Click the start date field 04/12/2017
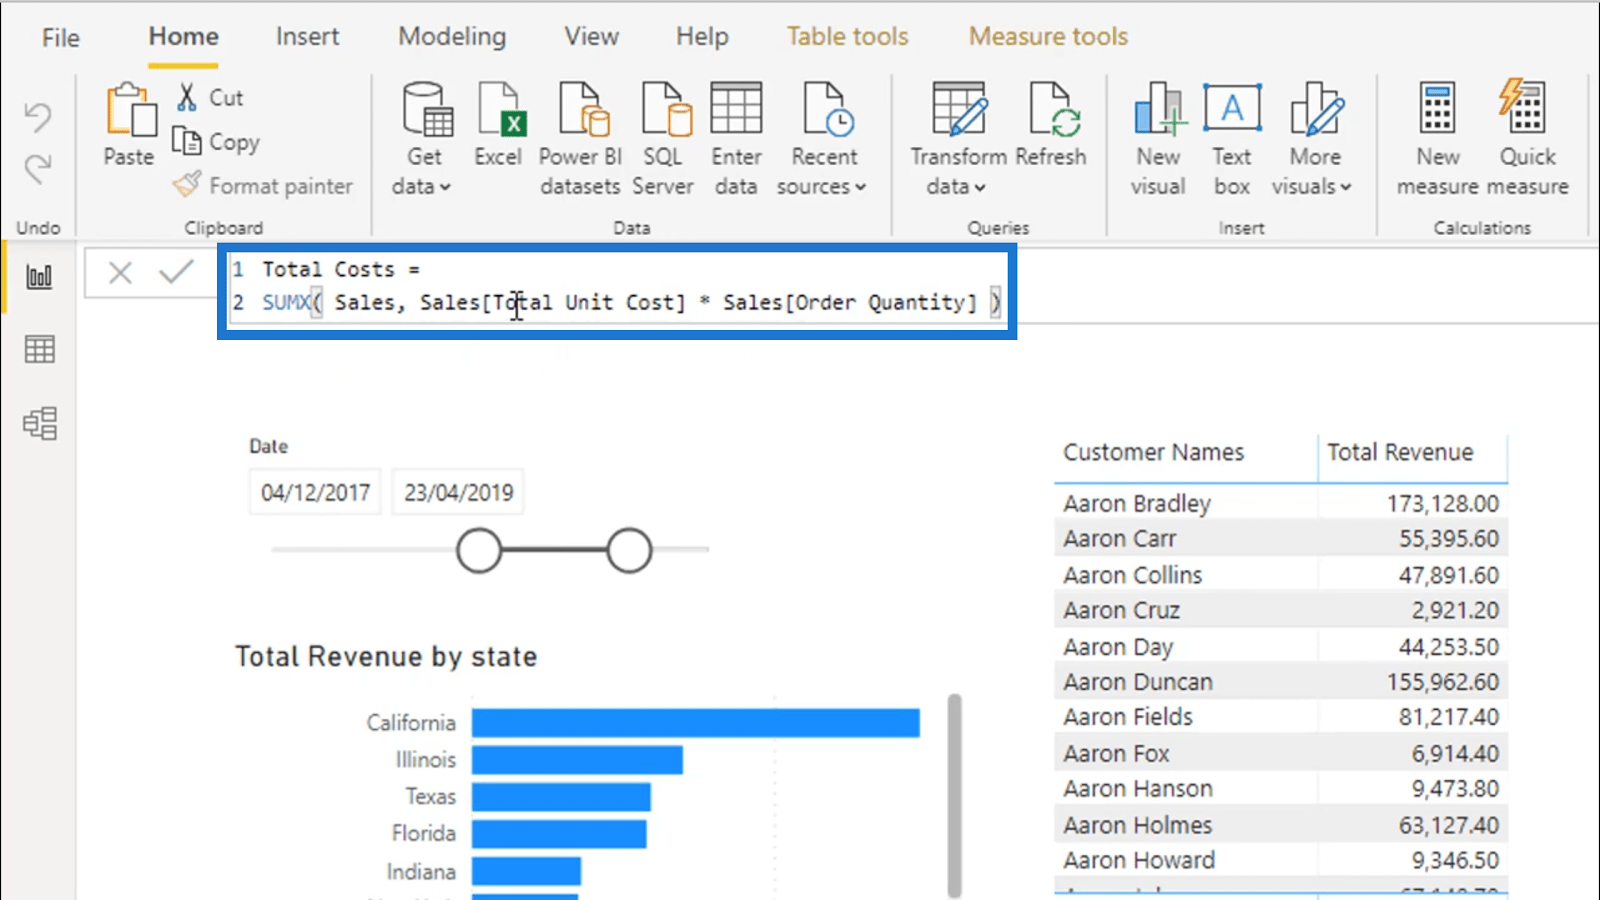 315,492
